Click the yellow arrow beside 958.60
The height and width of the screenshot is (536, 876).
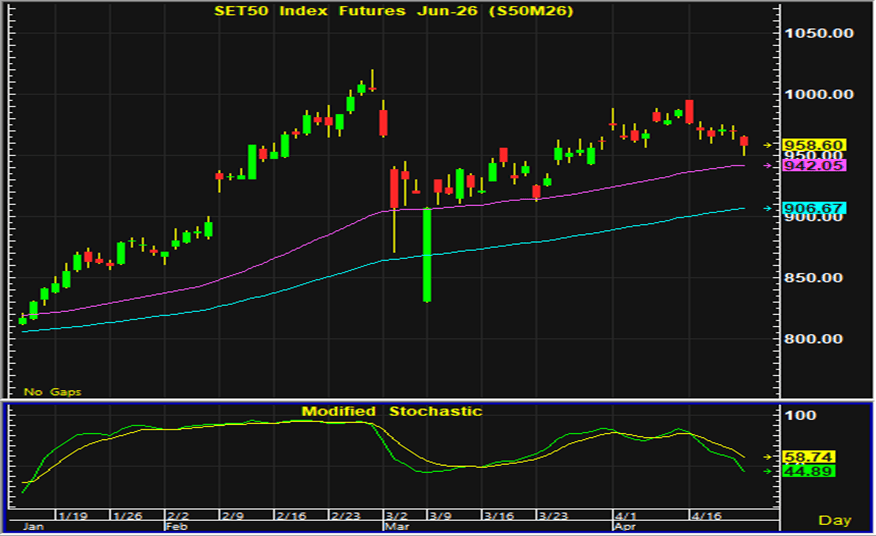[x=768, y=145]
